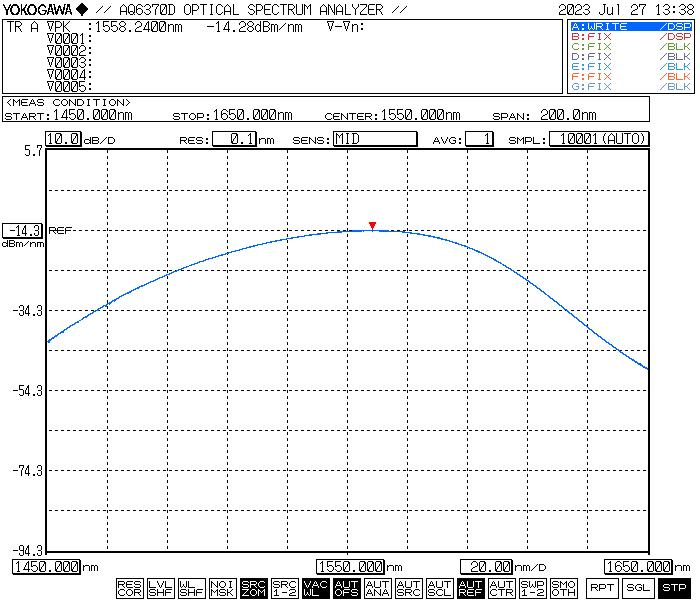Click the 1550.000 center wavelength field
Image resolution: width=700 pixels, height=600 pixels.
351,567
